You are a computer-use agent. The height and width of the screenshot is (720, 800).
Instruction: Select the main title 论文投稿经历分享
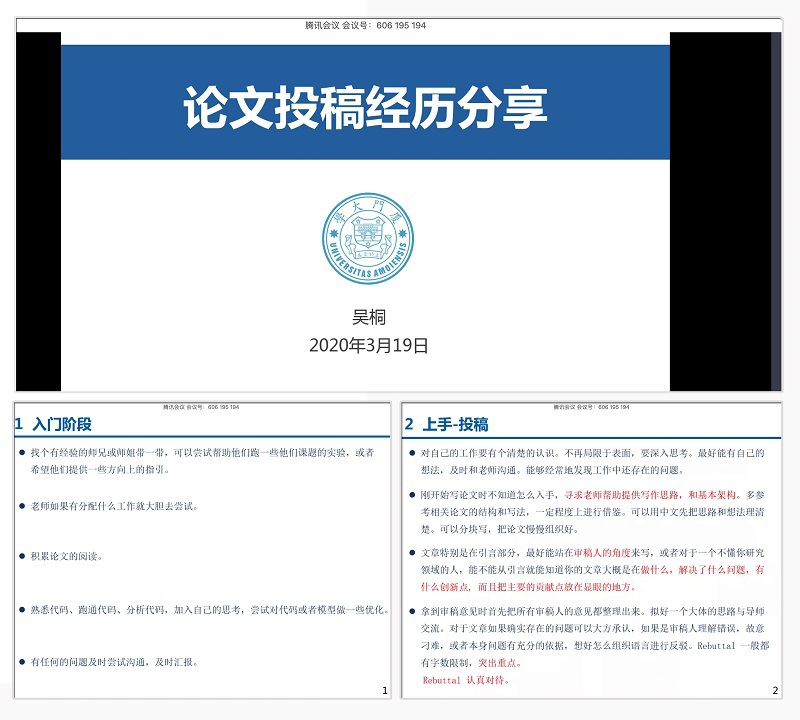[365, 108]
